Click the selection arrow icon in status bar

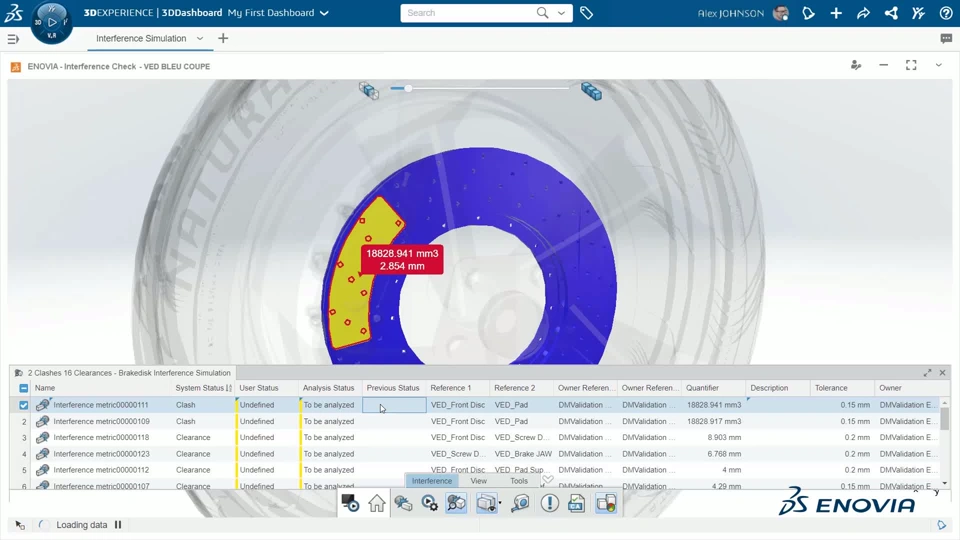point(20,525)
